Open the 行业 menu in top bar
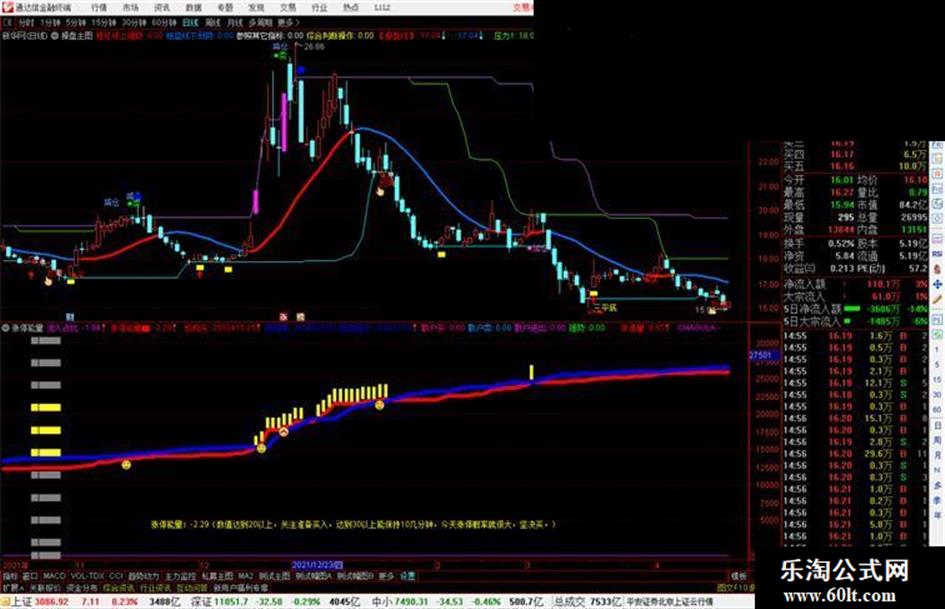This screenshot has height=609, width=945. pos(319,7)
